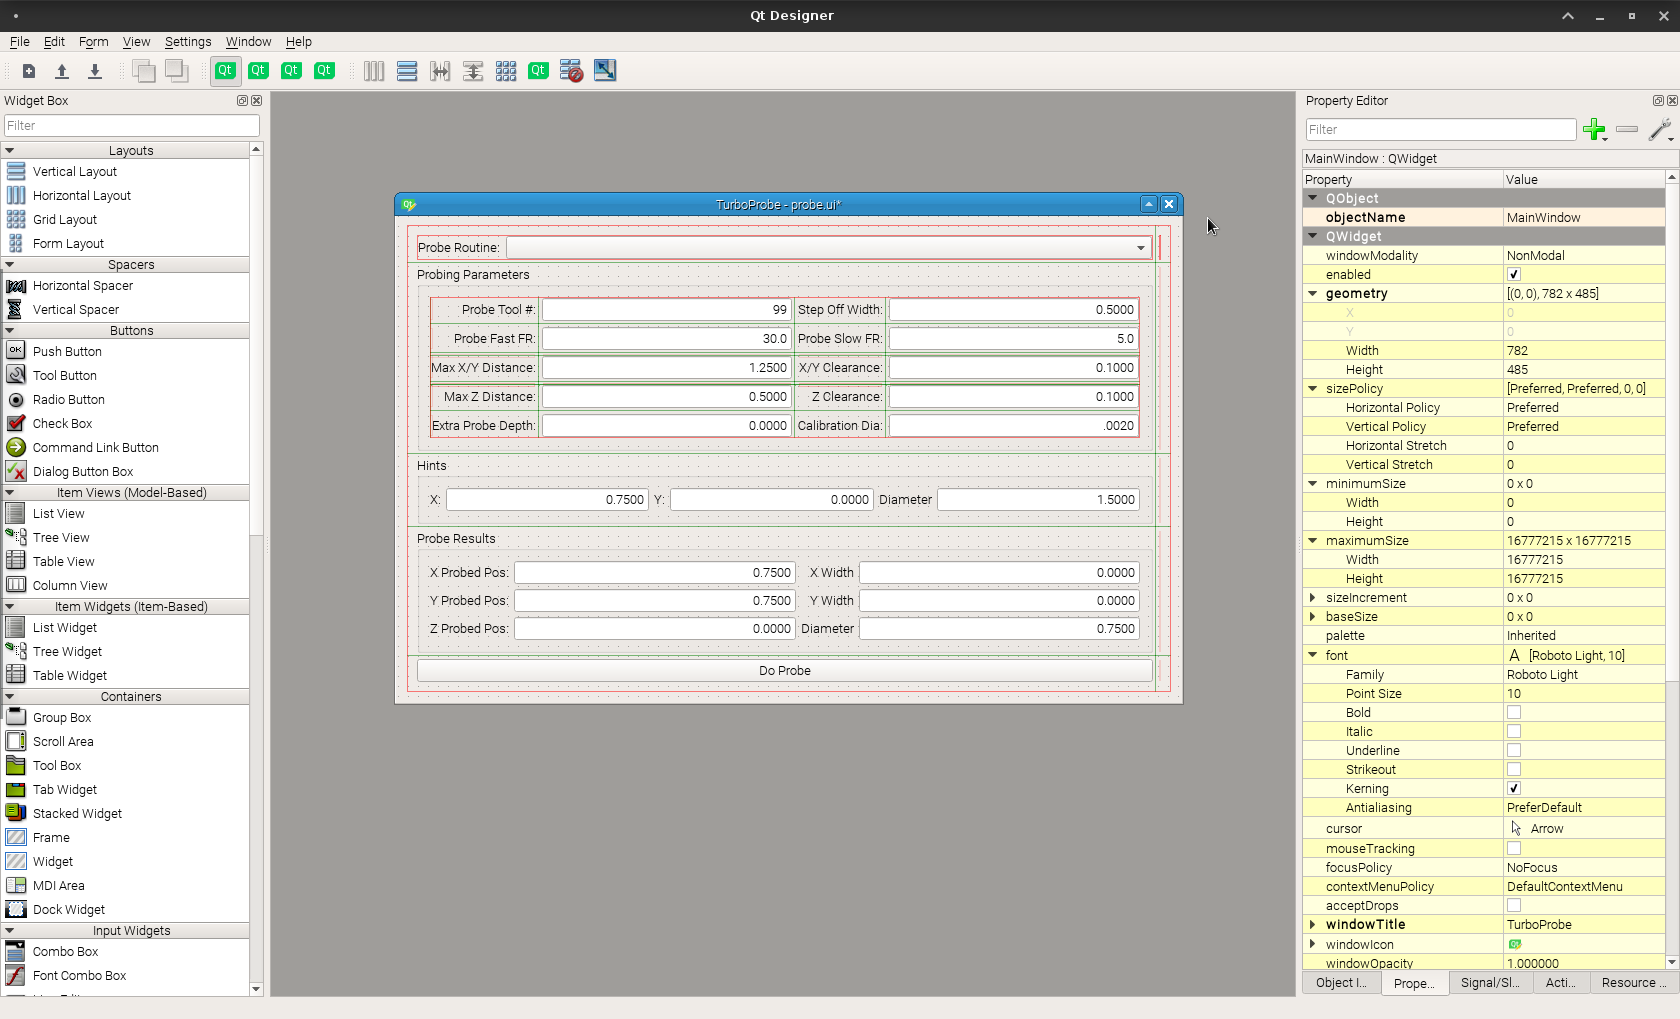The image size is (1680, 1019).
Task: Click the minus remove property button
Action: click(x=1627, y=130)
